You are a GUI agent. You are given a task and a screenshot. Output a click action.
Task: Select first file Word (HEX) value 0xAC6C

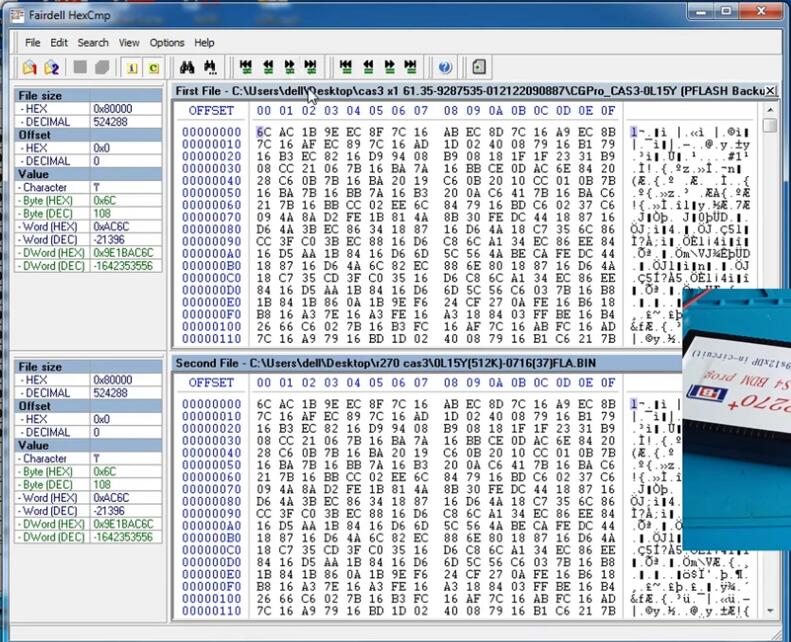point(111,227)
